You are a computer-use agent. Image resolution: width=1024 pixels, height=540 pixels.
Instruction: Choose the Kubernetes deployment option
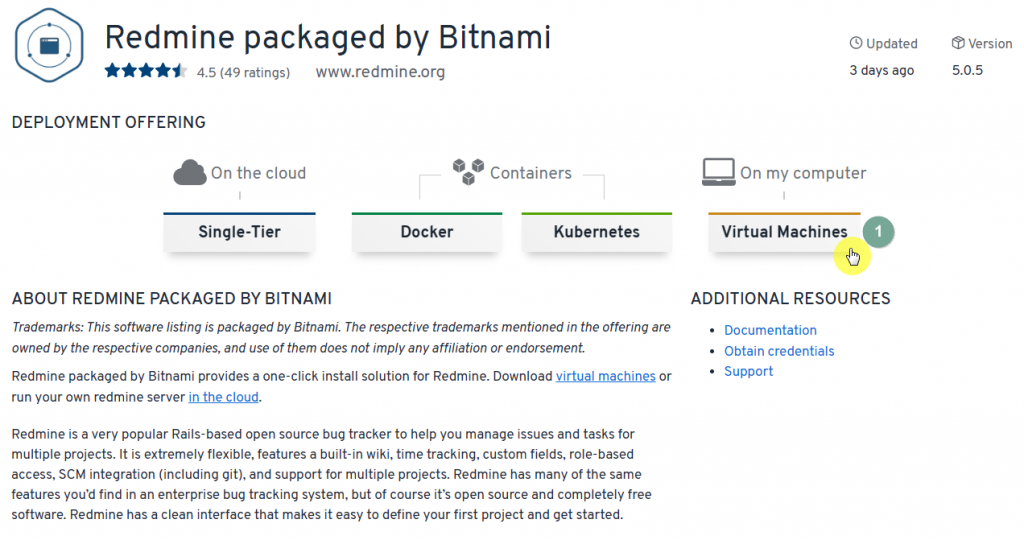coord(596,232)
